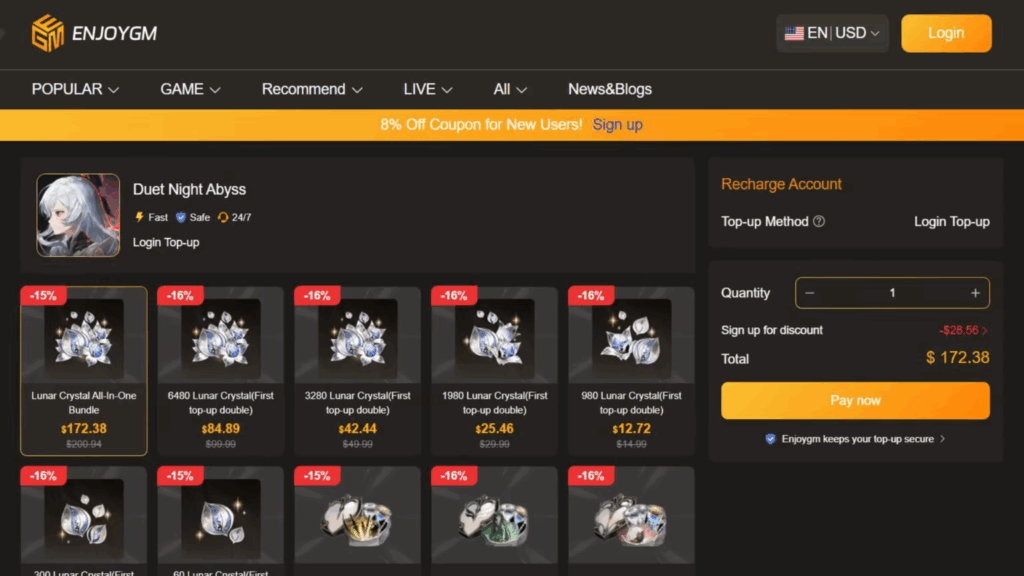Open the EN | USD currency dropdown

(832, 33)
